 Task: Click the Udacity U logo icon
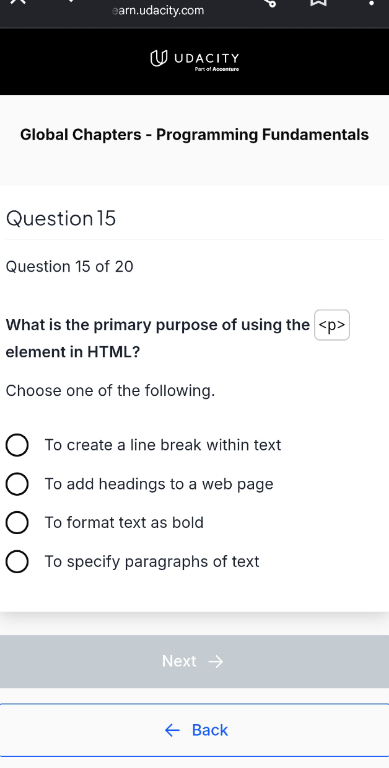[x=156, y=59]
